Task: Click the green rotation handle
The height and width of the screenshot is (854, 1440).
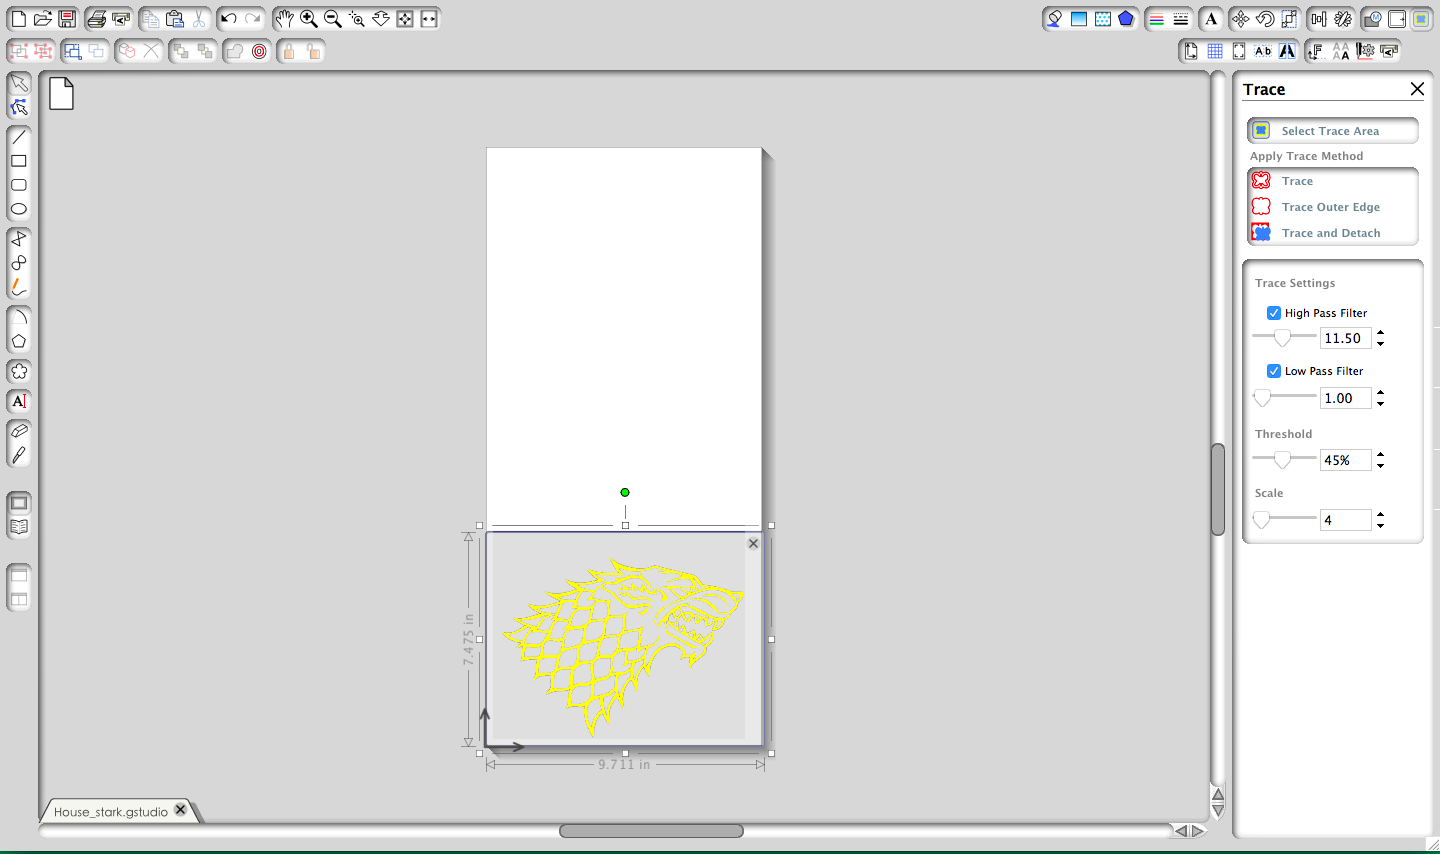Action: (625, 492)
